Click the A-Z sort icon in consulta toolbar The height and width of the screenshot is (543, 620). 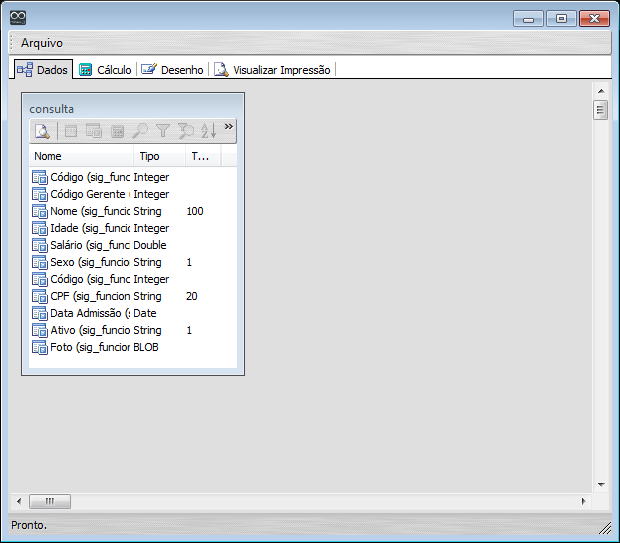click(x=208, y=131)
